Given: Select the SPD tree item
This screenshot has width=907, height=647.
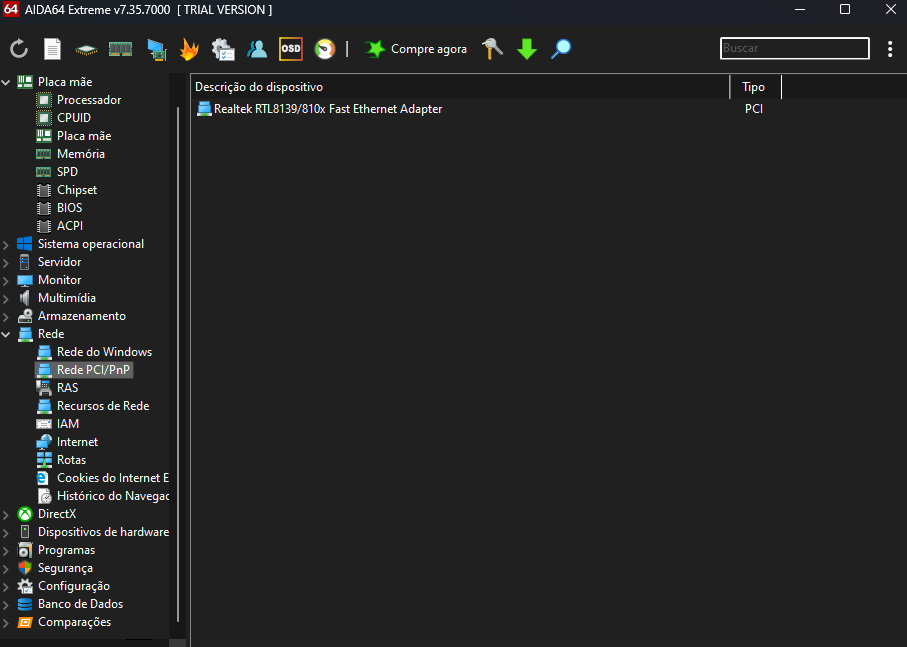Looking at the screenshot, I should pyautogui.click(x=67, y=172).
